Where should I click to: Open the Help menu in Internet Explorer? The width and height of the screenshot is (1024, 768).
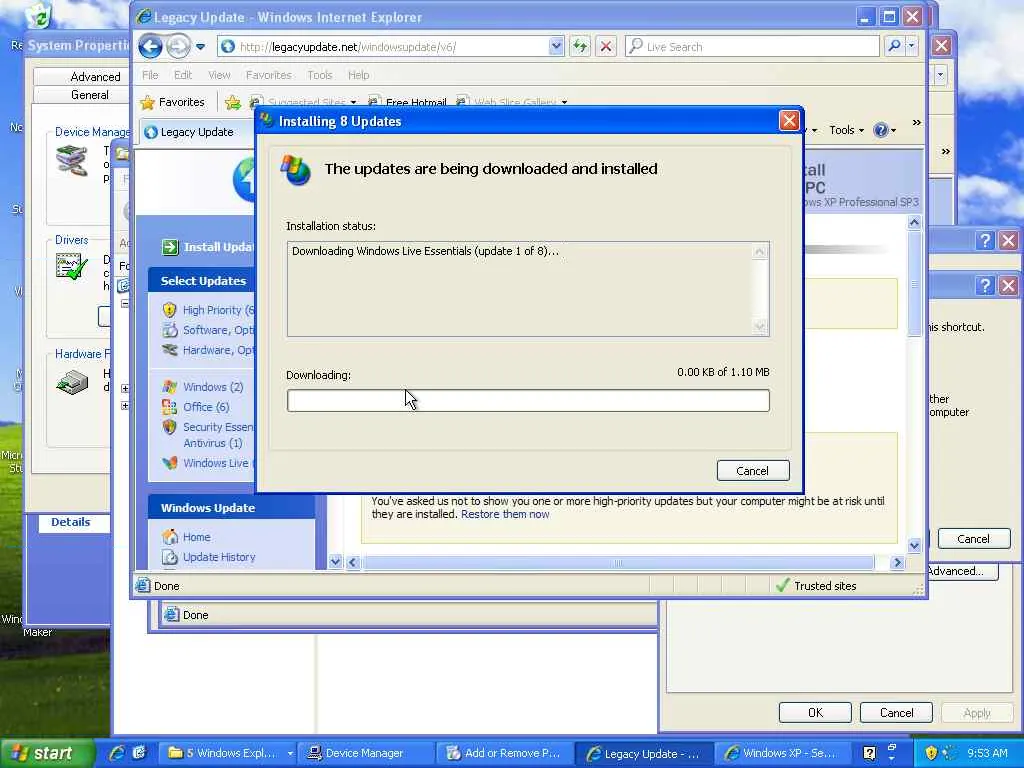tap(359, 75)
